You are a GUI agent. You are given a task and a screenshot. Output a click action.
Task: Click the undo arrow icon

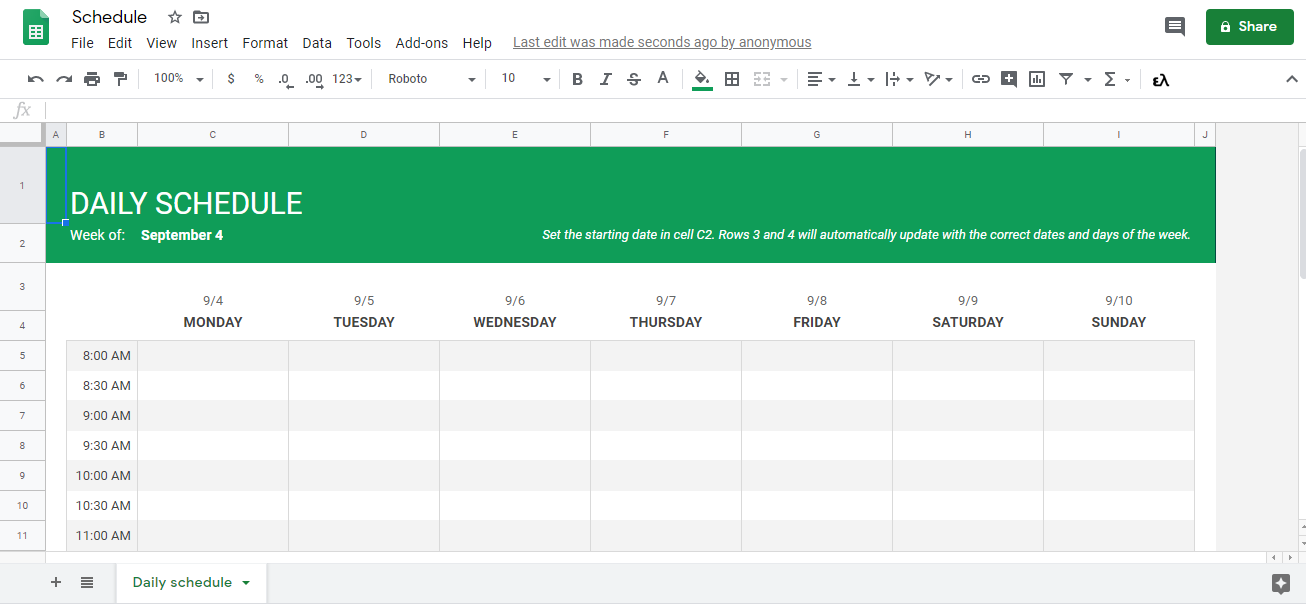tap(36, 79)
